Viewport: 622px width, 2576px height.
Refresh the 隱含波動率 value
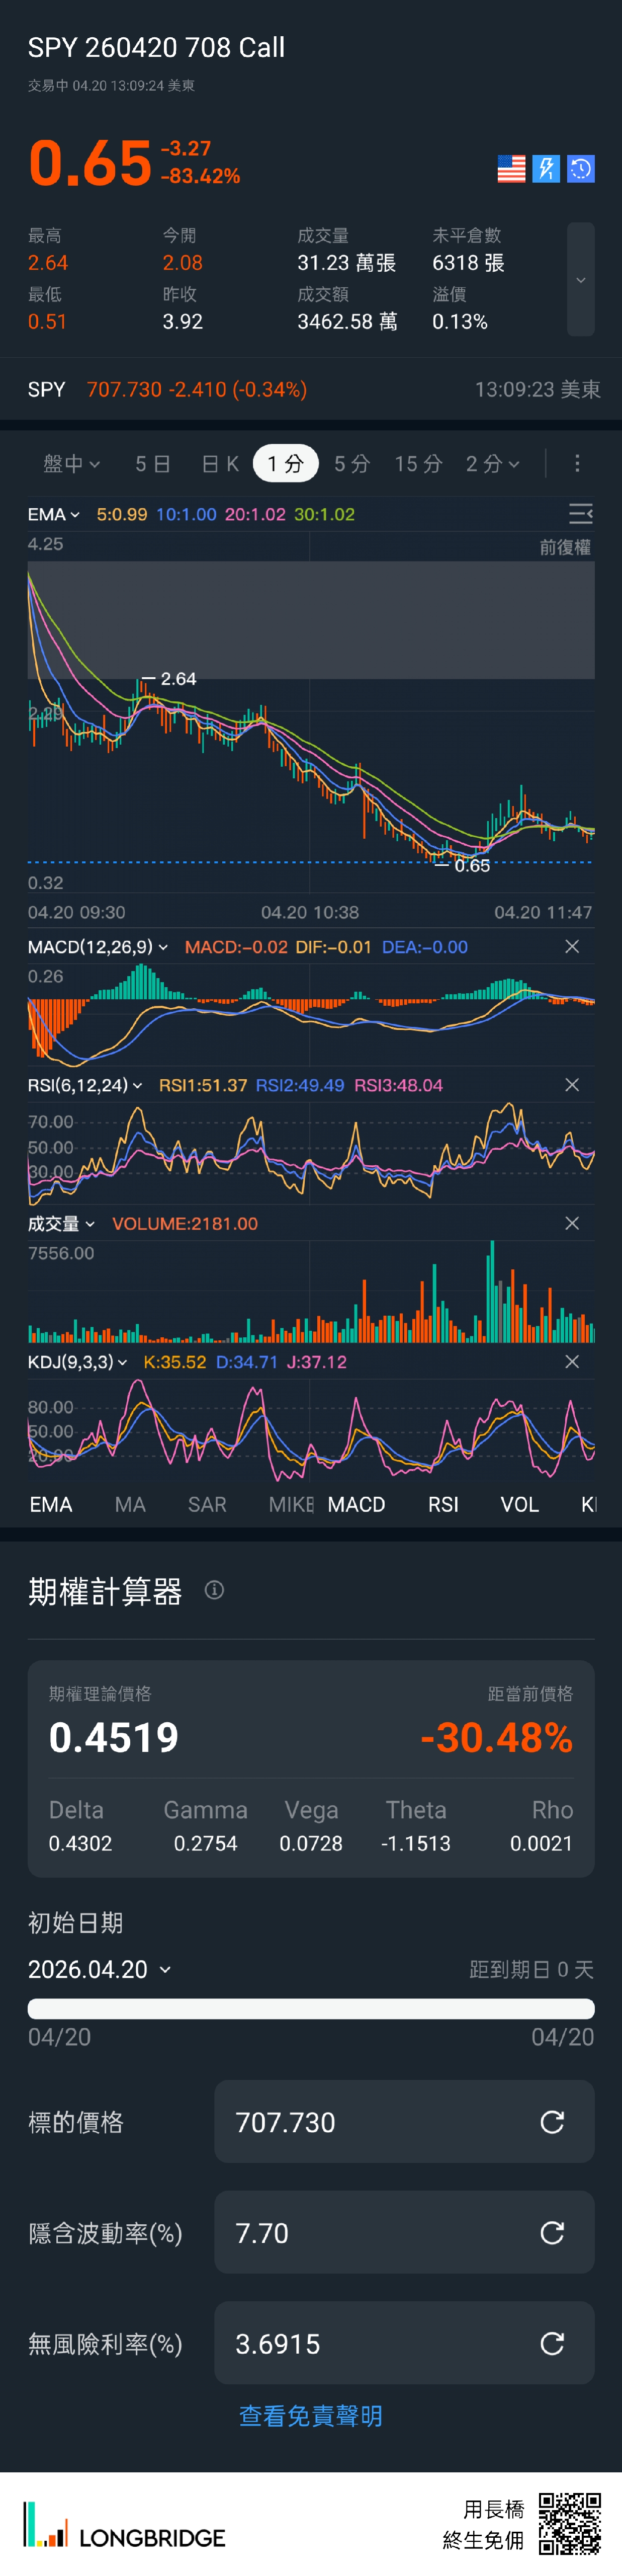point(552,2233)
